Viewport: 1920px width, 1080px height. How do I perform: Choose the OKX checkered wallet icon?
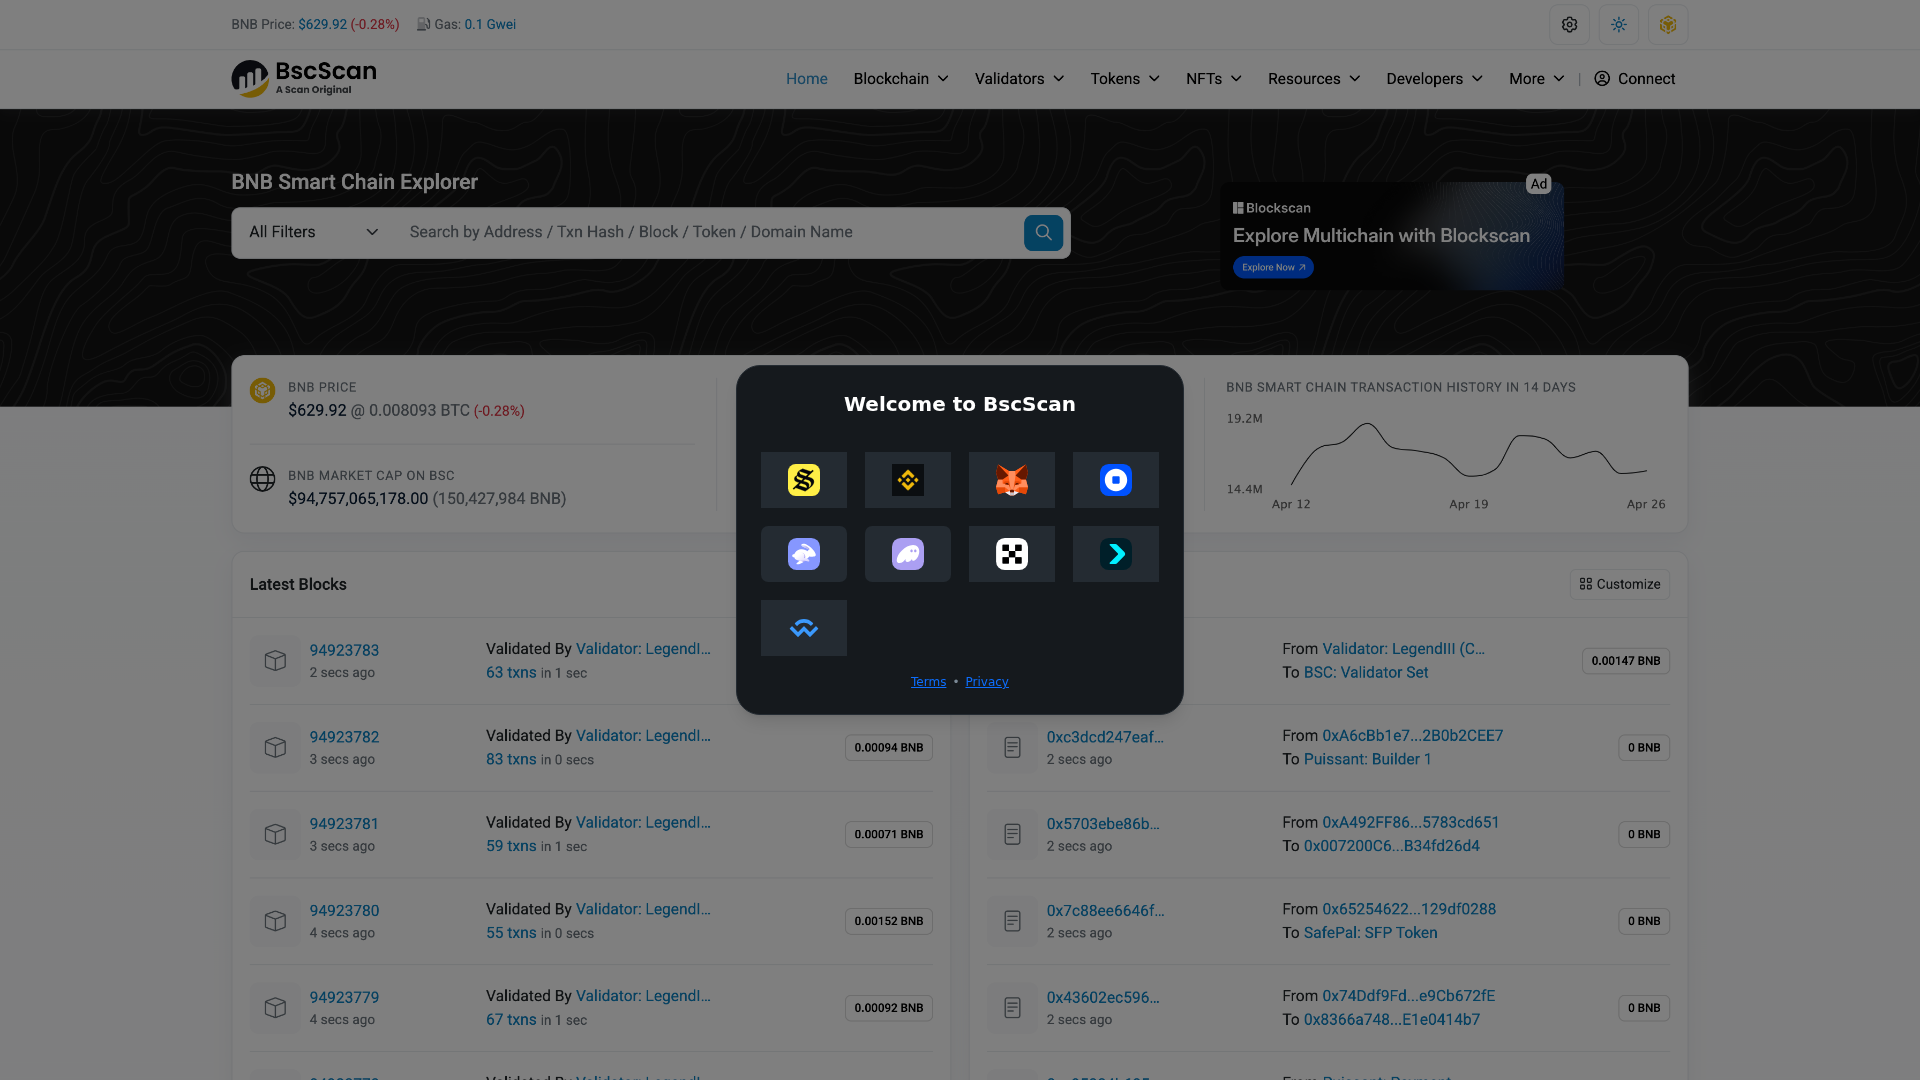(x=1011, y=554)
